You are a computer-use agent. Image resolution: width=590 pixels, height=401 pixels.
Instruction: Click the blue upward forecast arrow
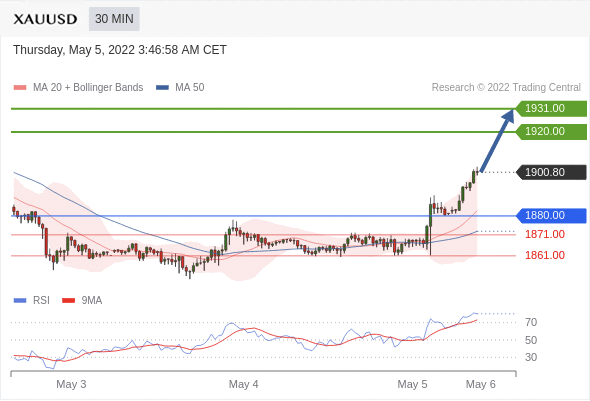pos(497,141)
